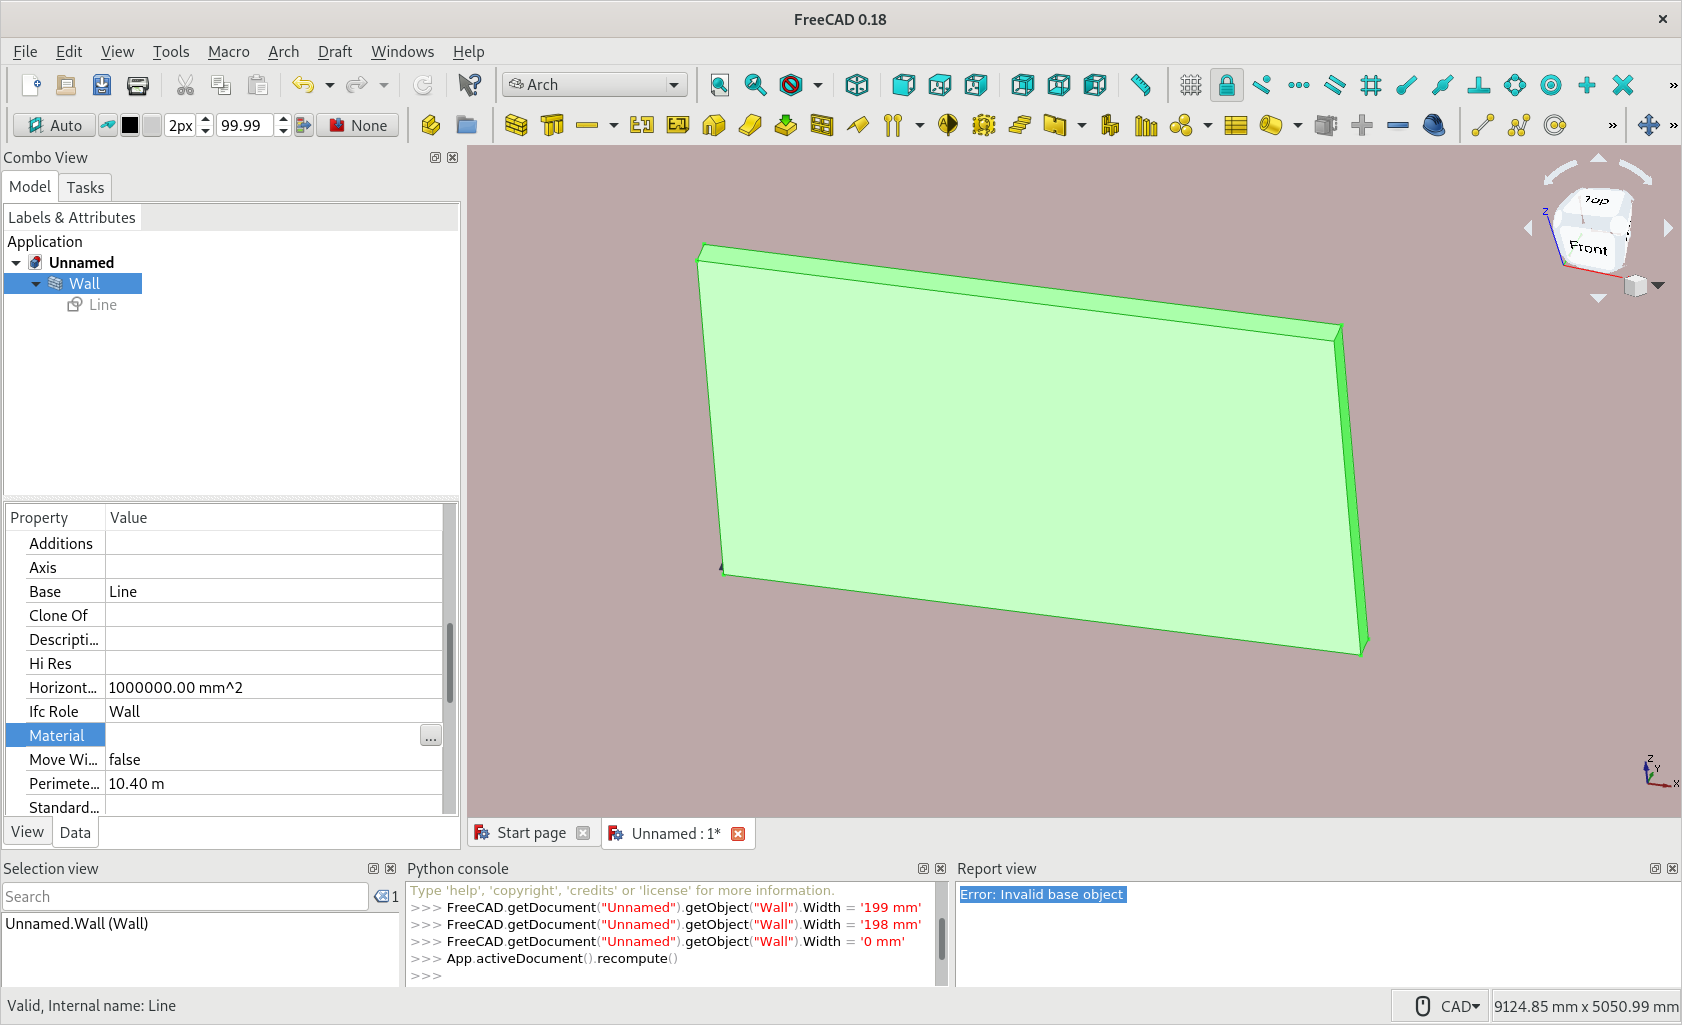Fit the whole model in the view
1682x1025 pixels.
[x=719, y=85]
